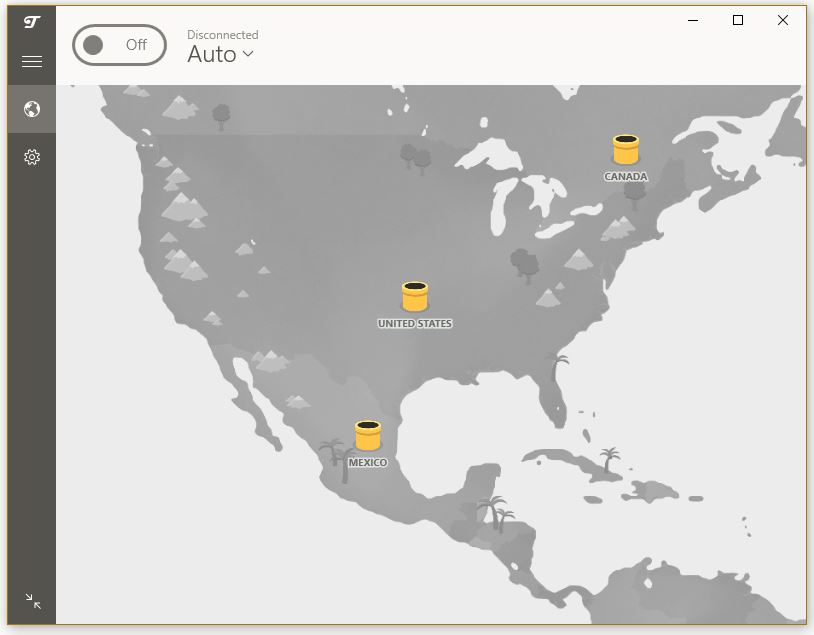Click the UNITED STATES map label

(415, 323)
